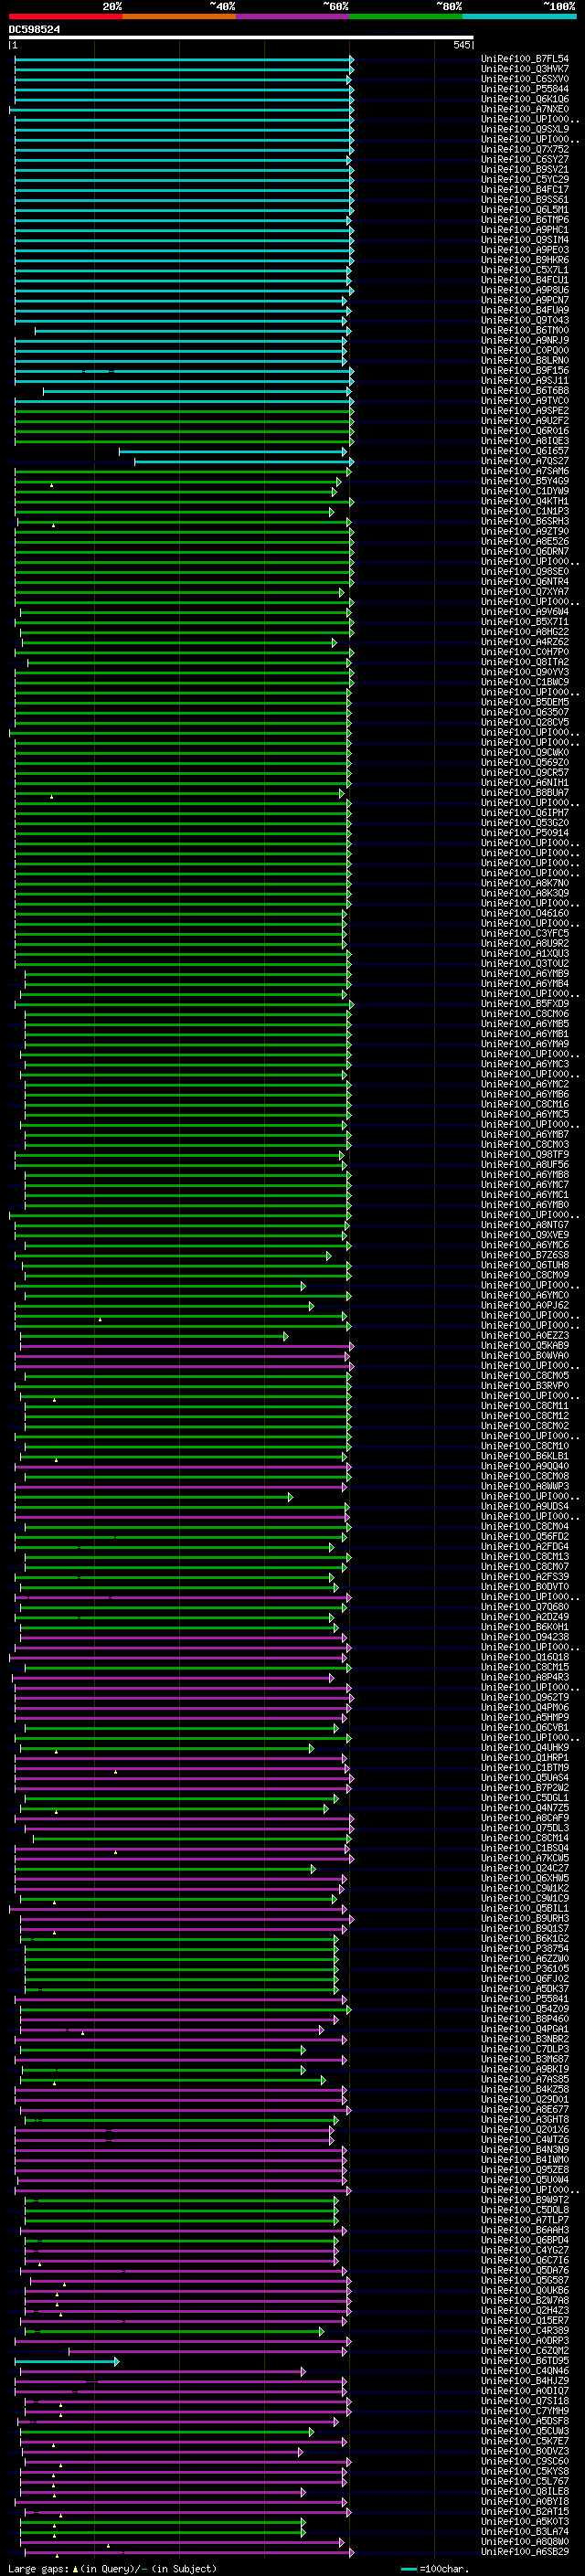
Task: Select hit UniRef100_Q9CR57
Action: (525, 773)
